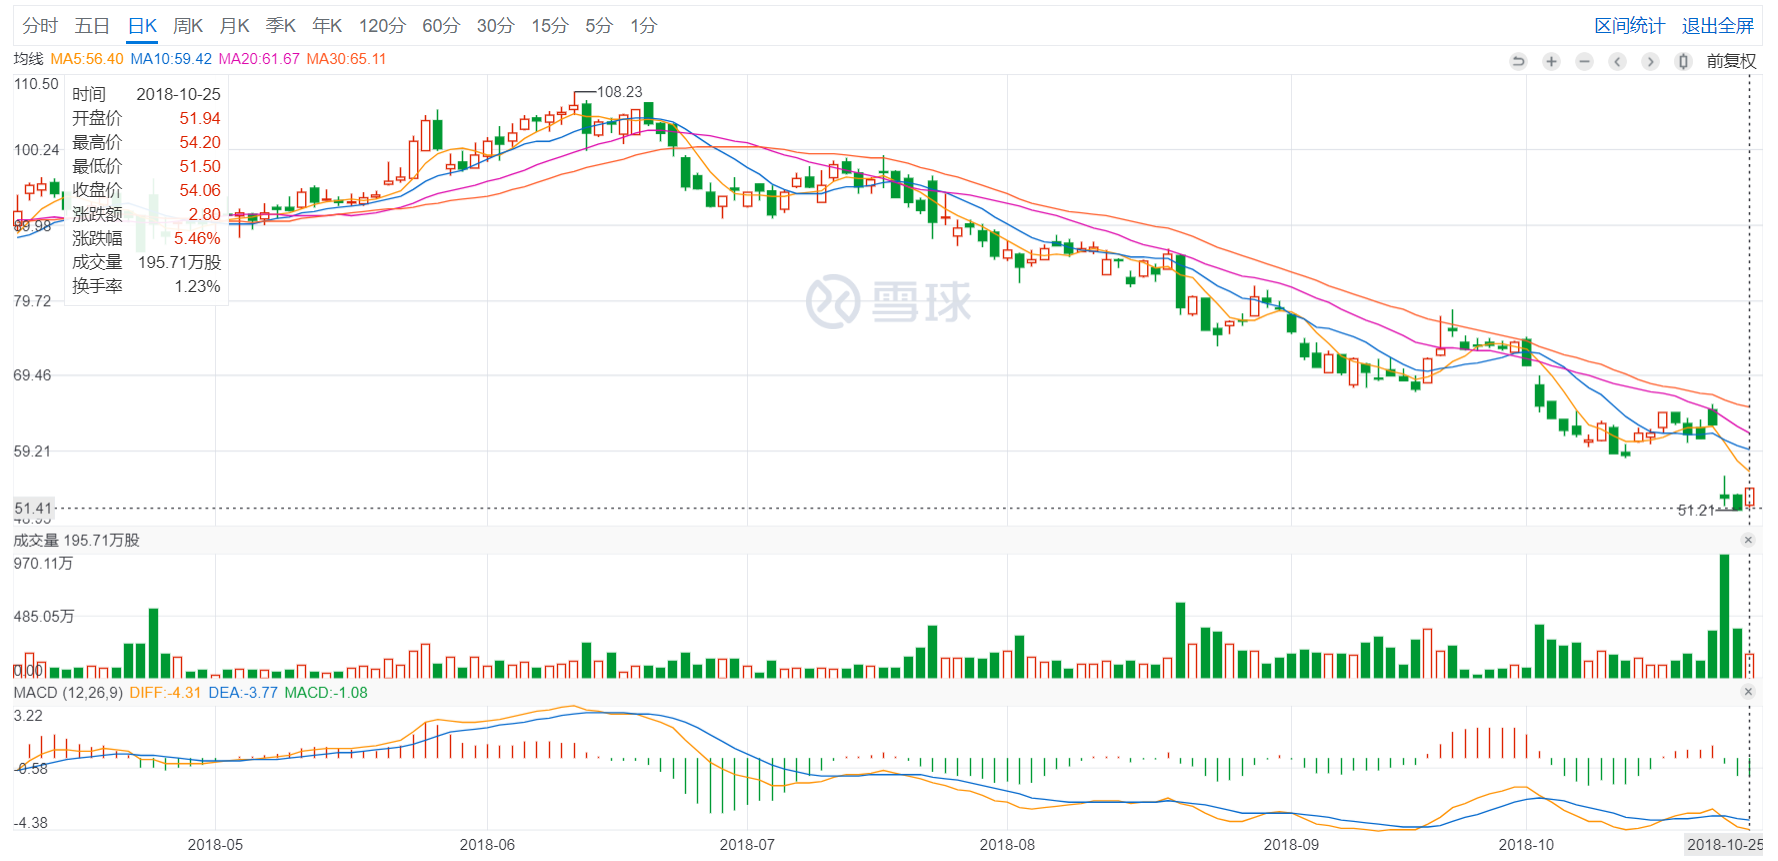
Task: Toggle the candlestick chart style icon
Action: coord(1683,61)
